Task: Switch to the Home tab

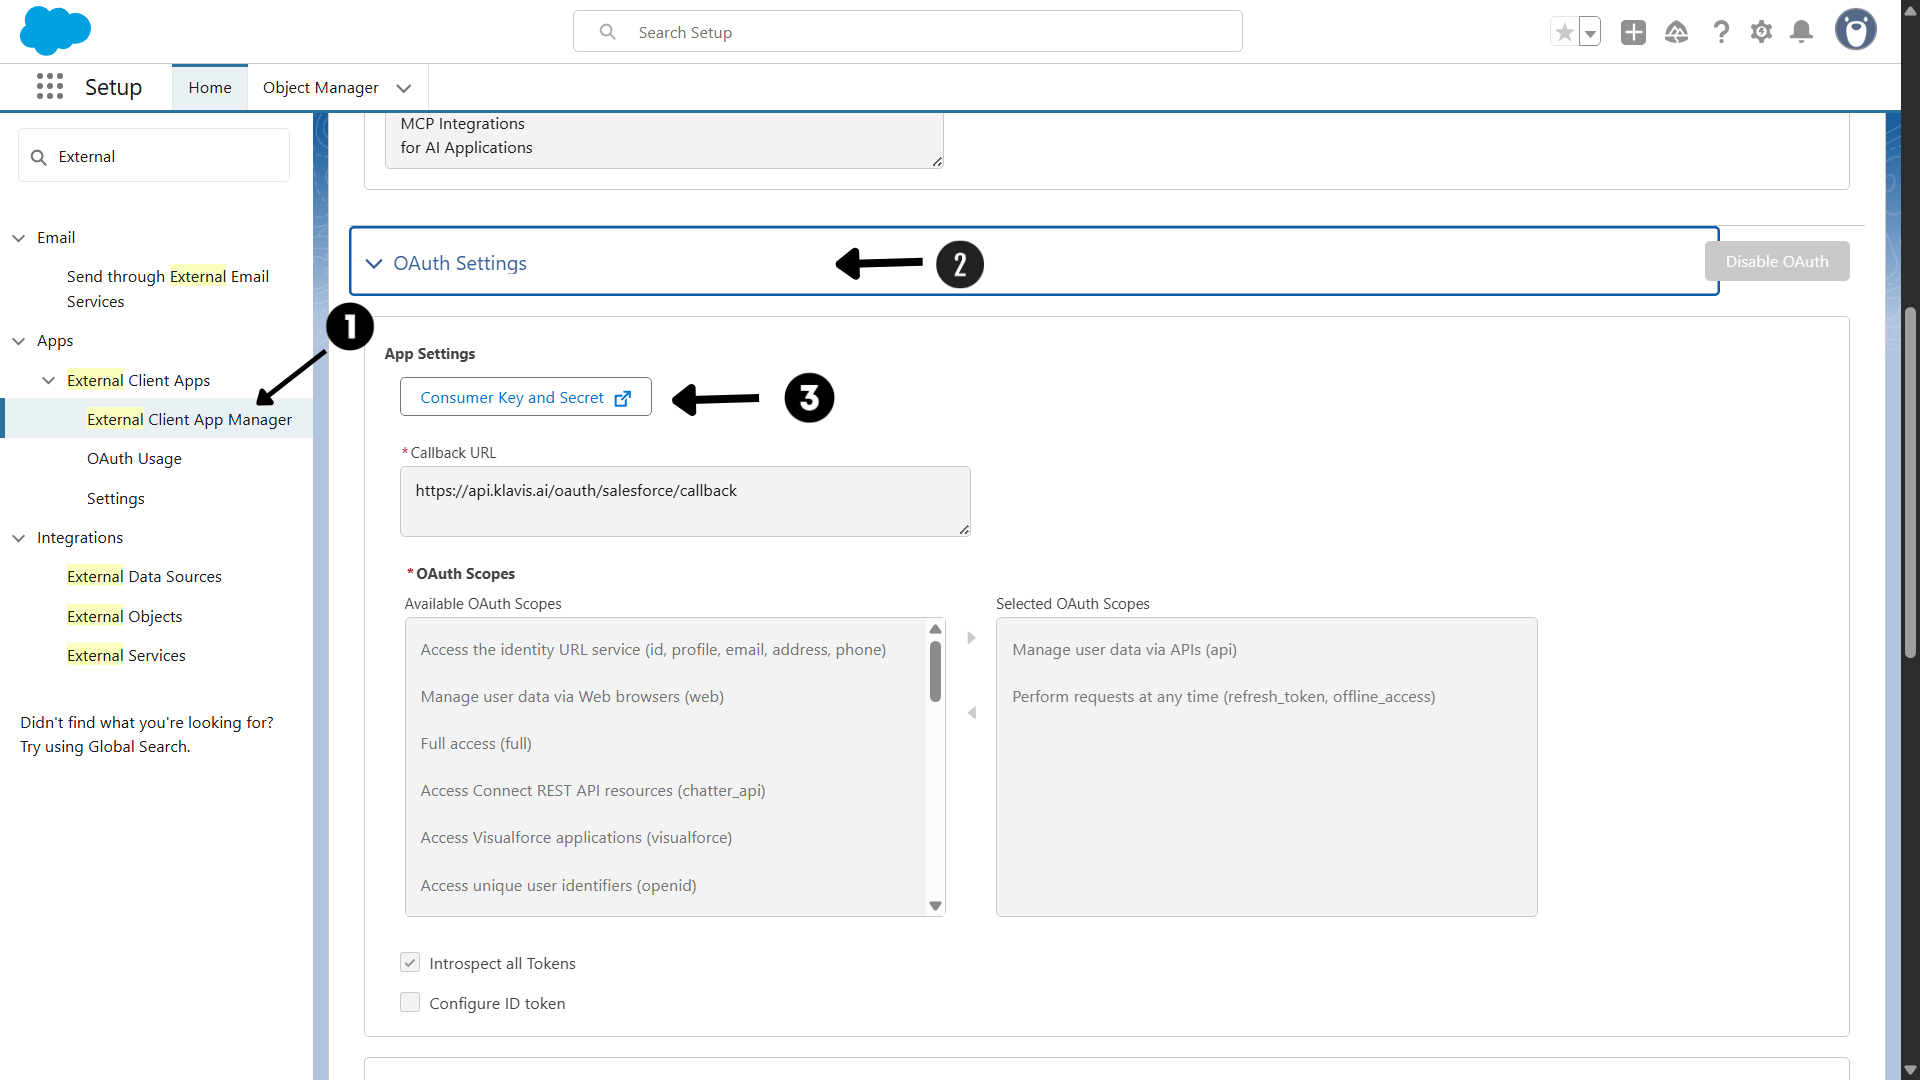Action: pyautogui.click(x=210, y=88)
